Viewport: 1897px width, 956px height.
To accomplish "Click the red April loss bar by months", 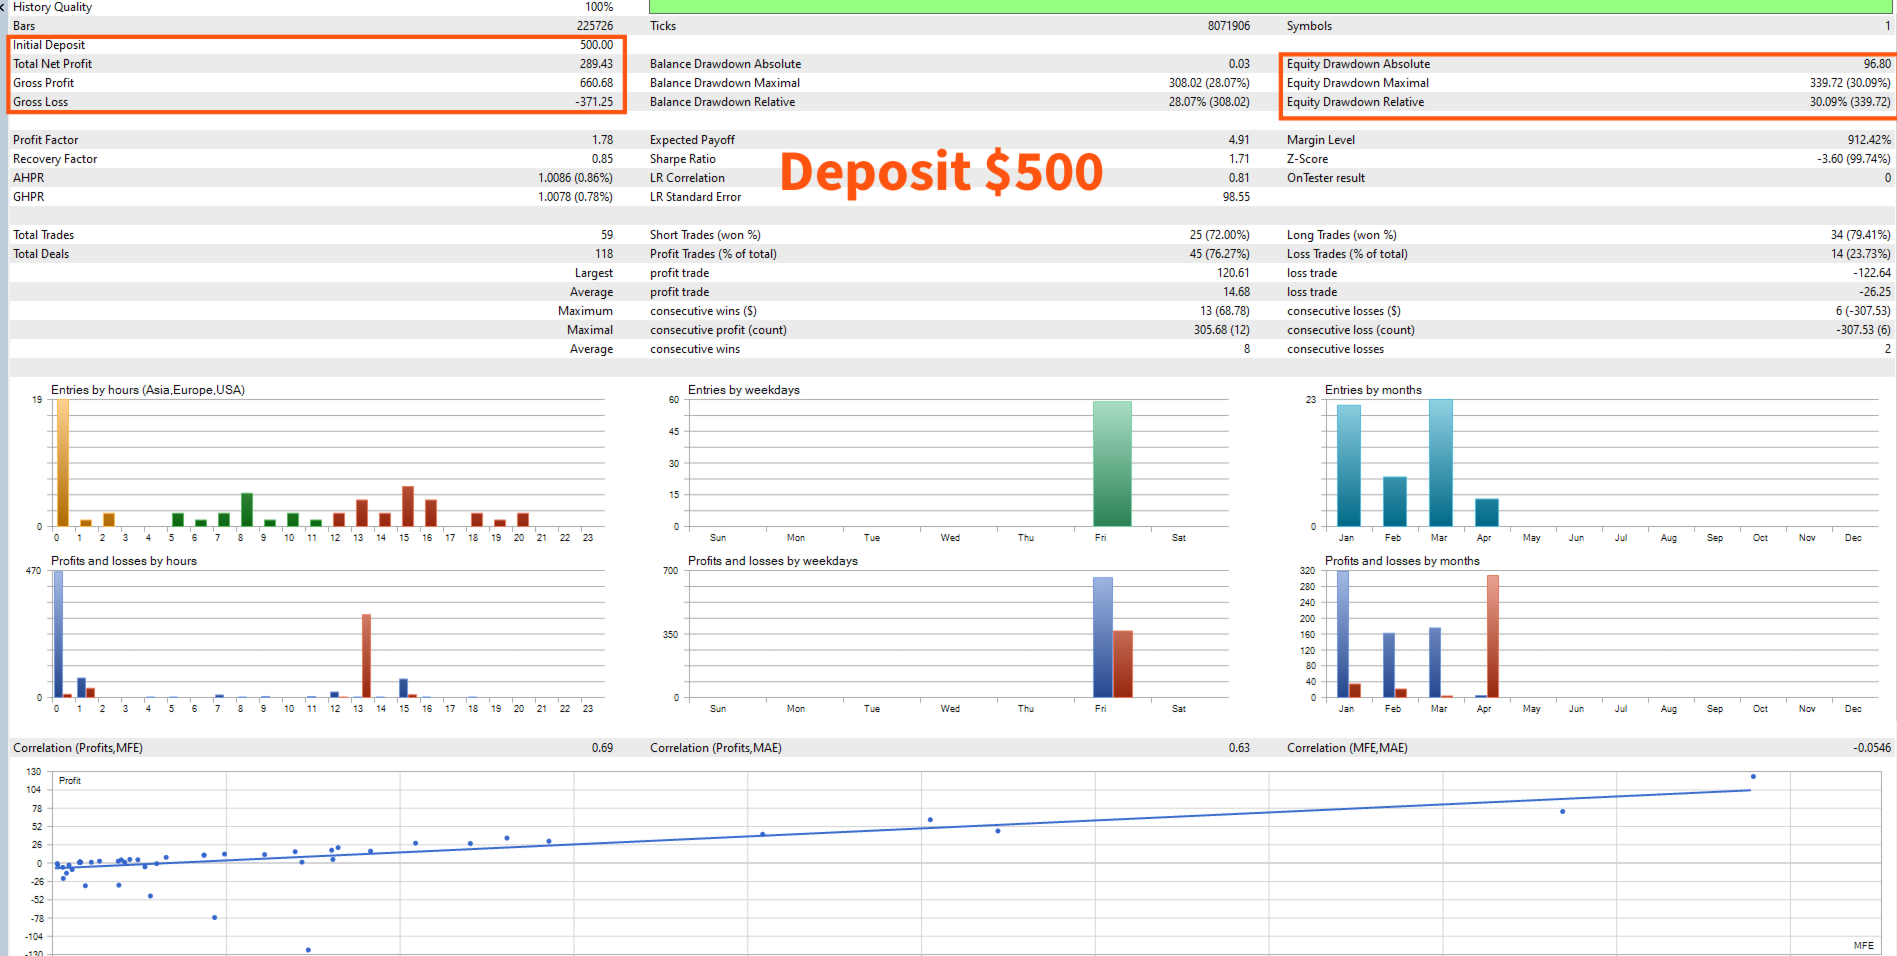I will click(x=1492, y=636).
